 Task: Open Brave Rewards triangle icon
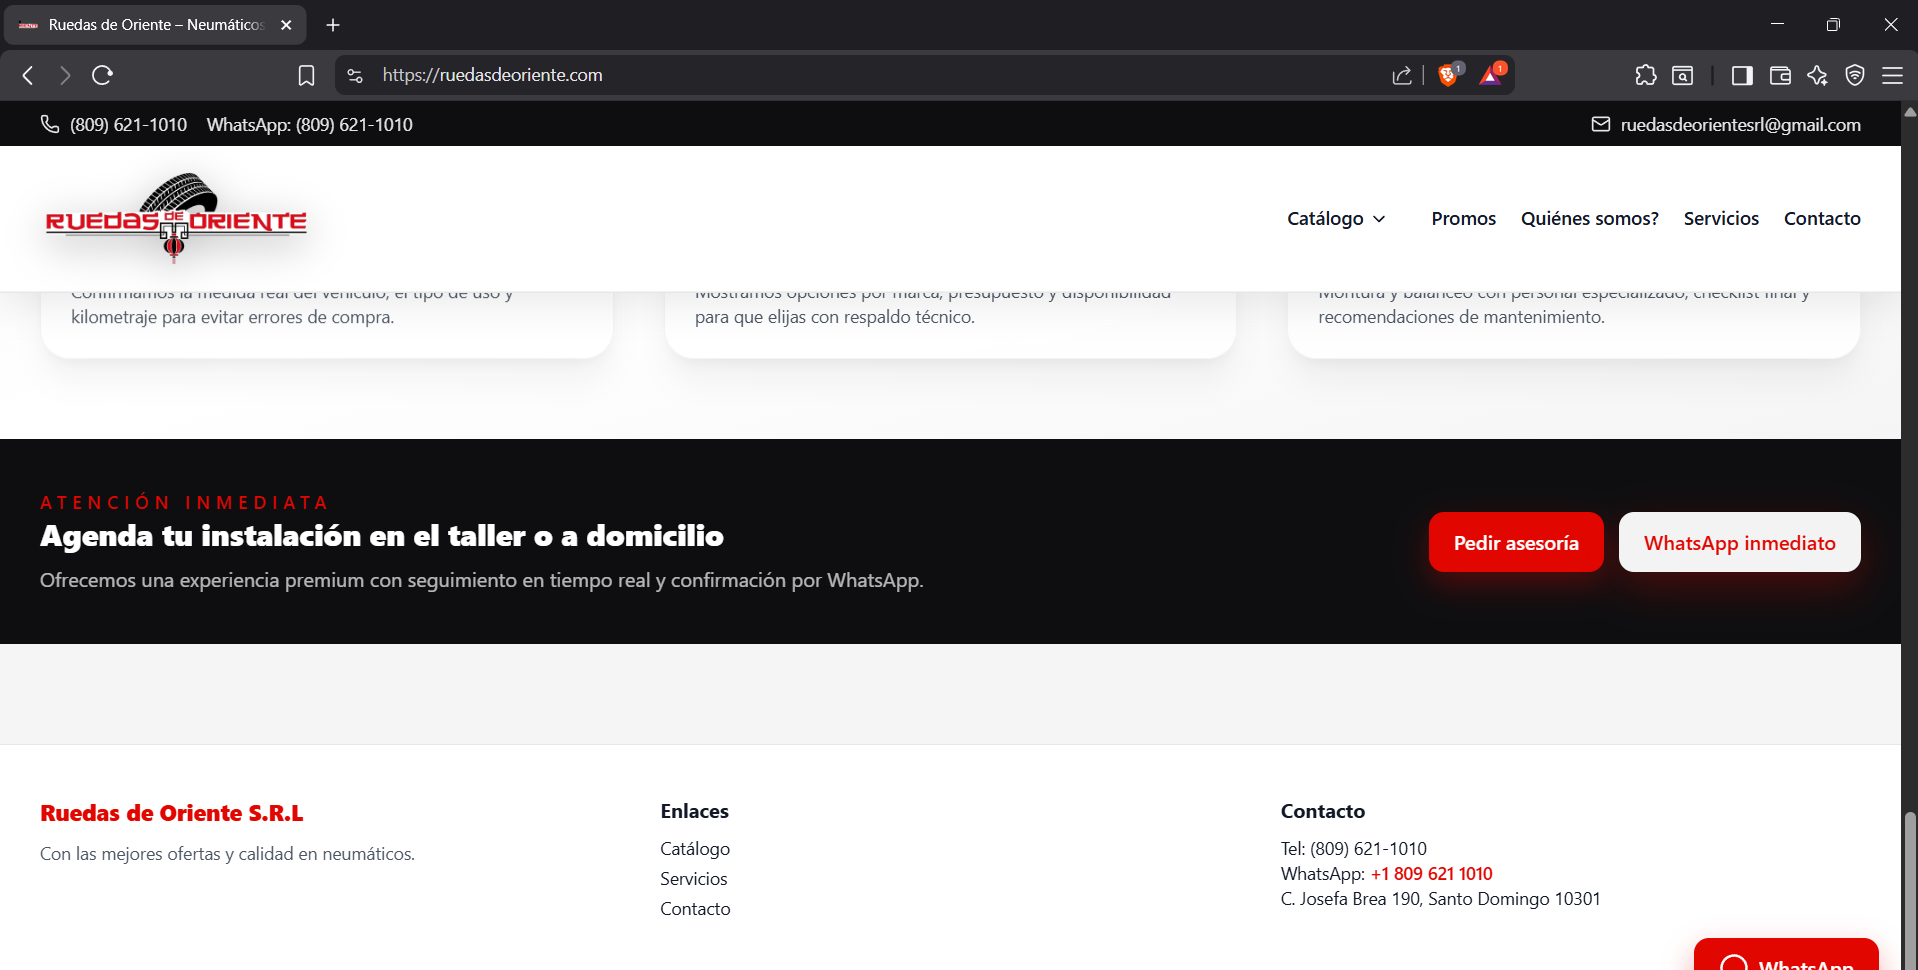coord(1491,75)
